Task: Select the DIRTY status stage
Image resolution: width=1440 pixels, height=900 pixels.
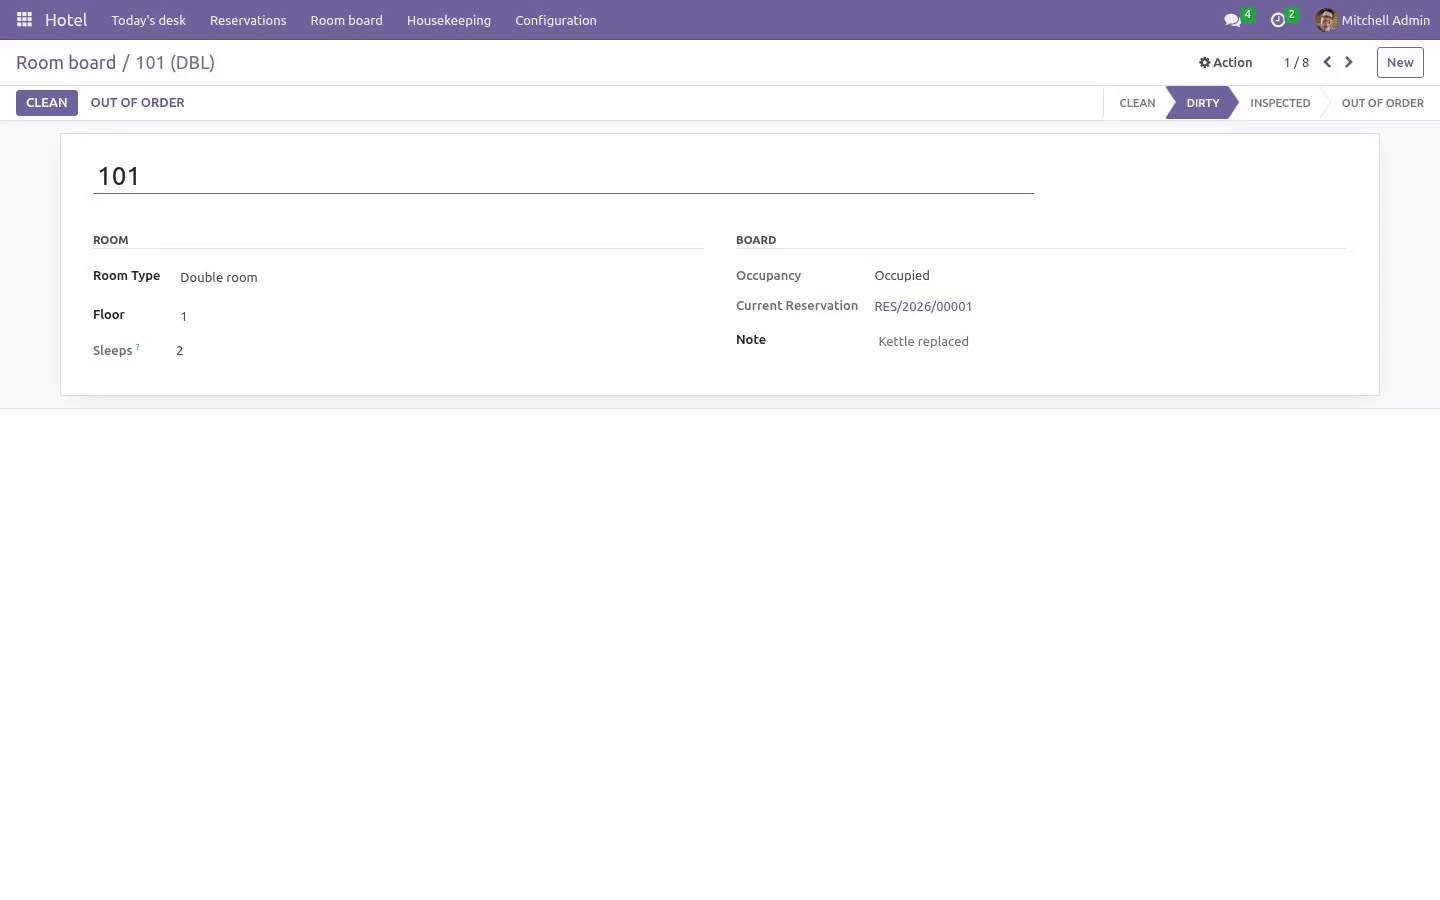Action: [x=1203, y=103]
